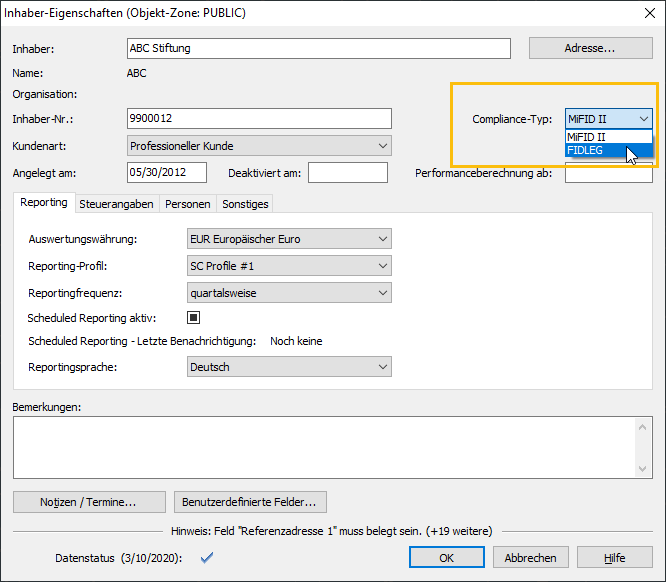The height and width of the screenshot is (582, 666).
Task: Toggle the Scheduled Reporting aktiv checkbox
Action: 194,318
